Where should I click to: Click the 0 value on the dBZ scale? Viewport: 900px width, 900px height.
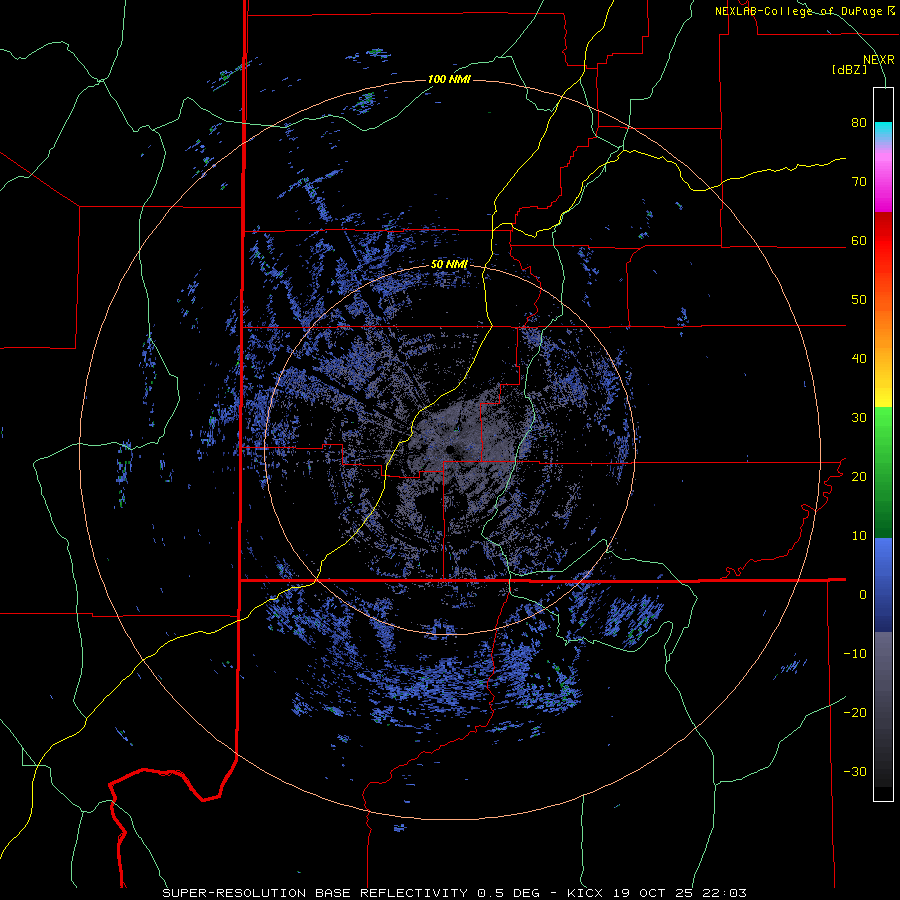(863, 595)
